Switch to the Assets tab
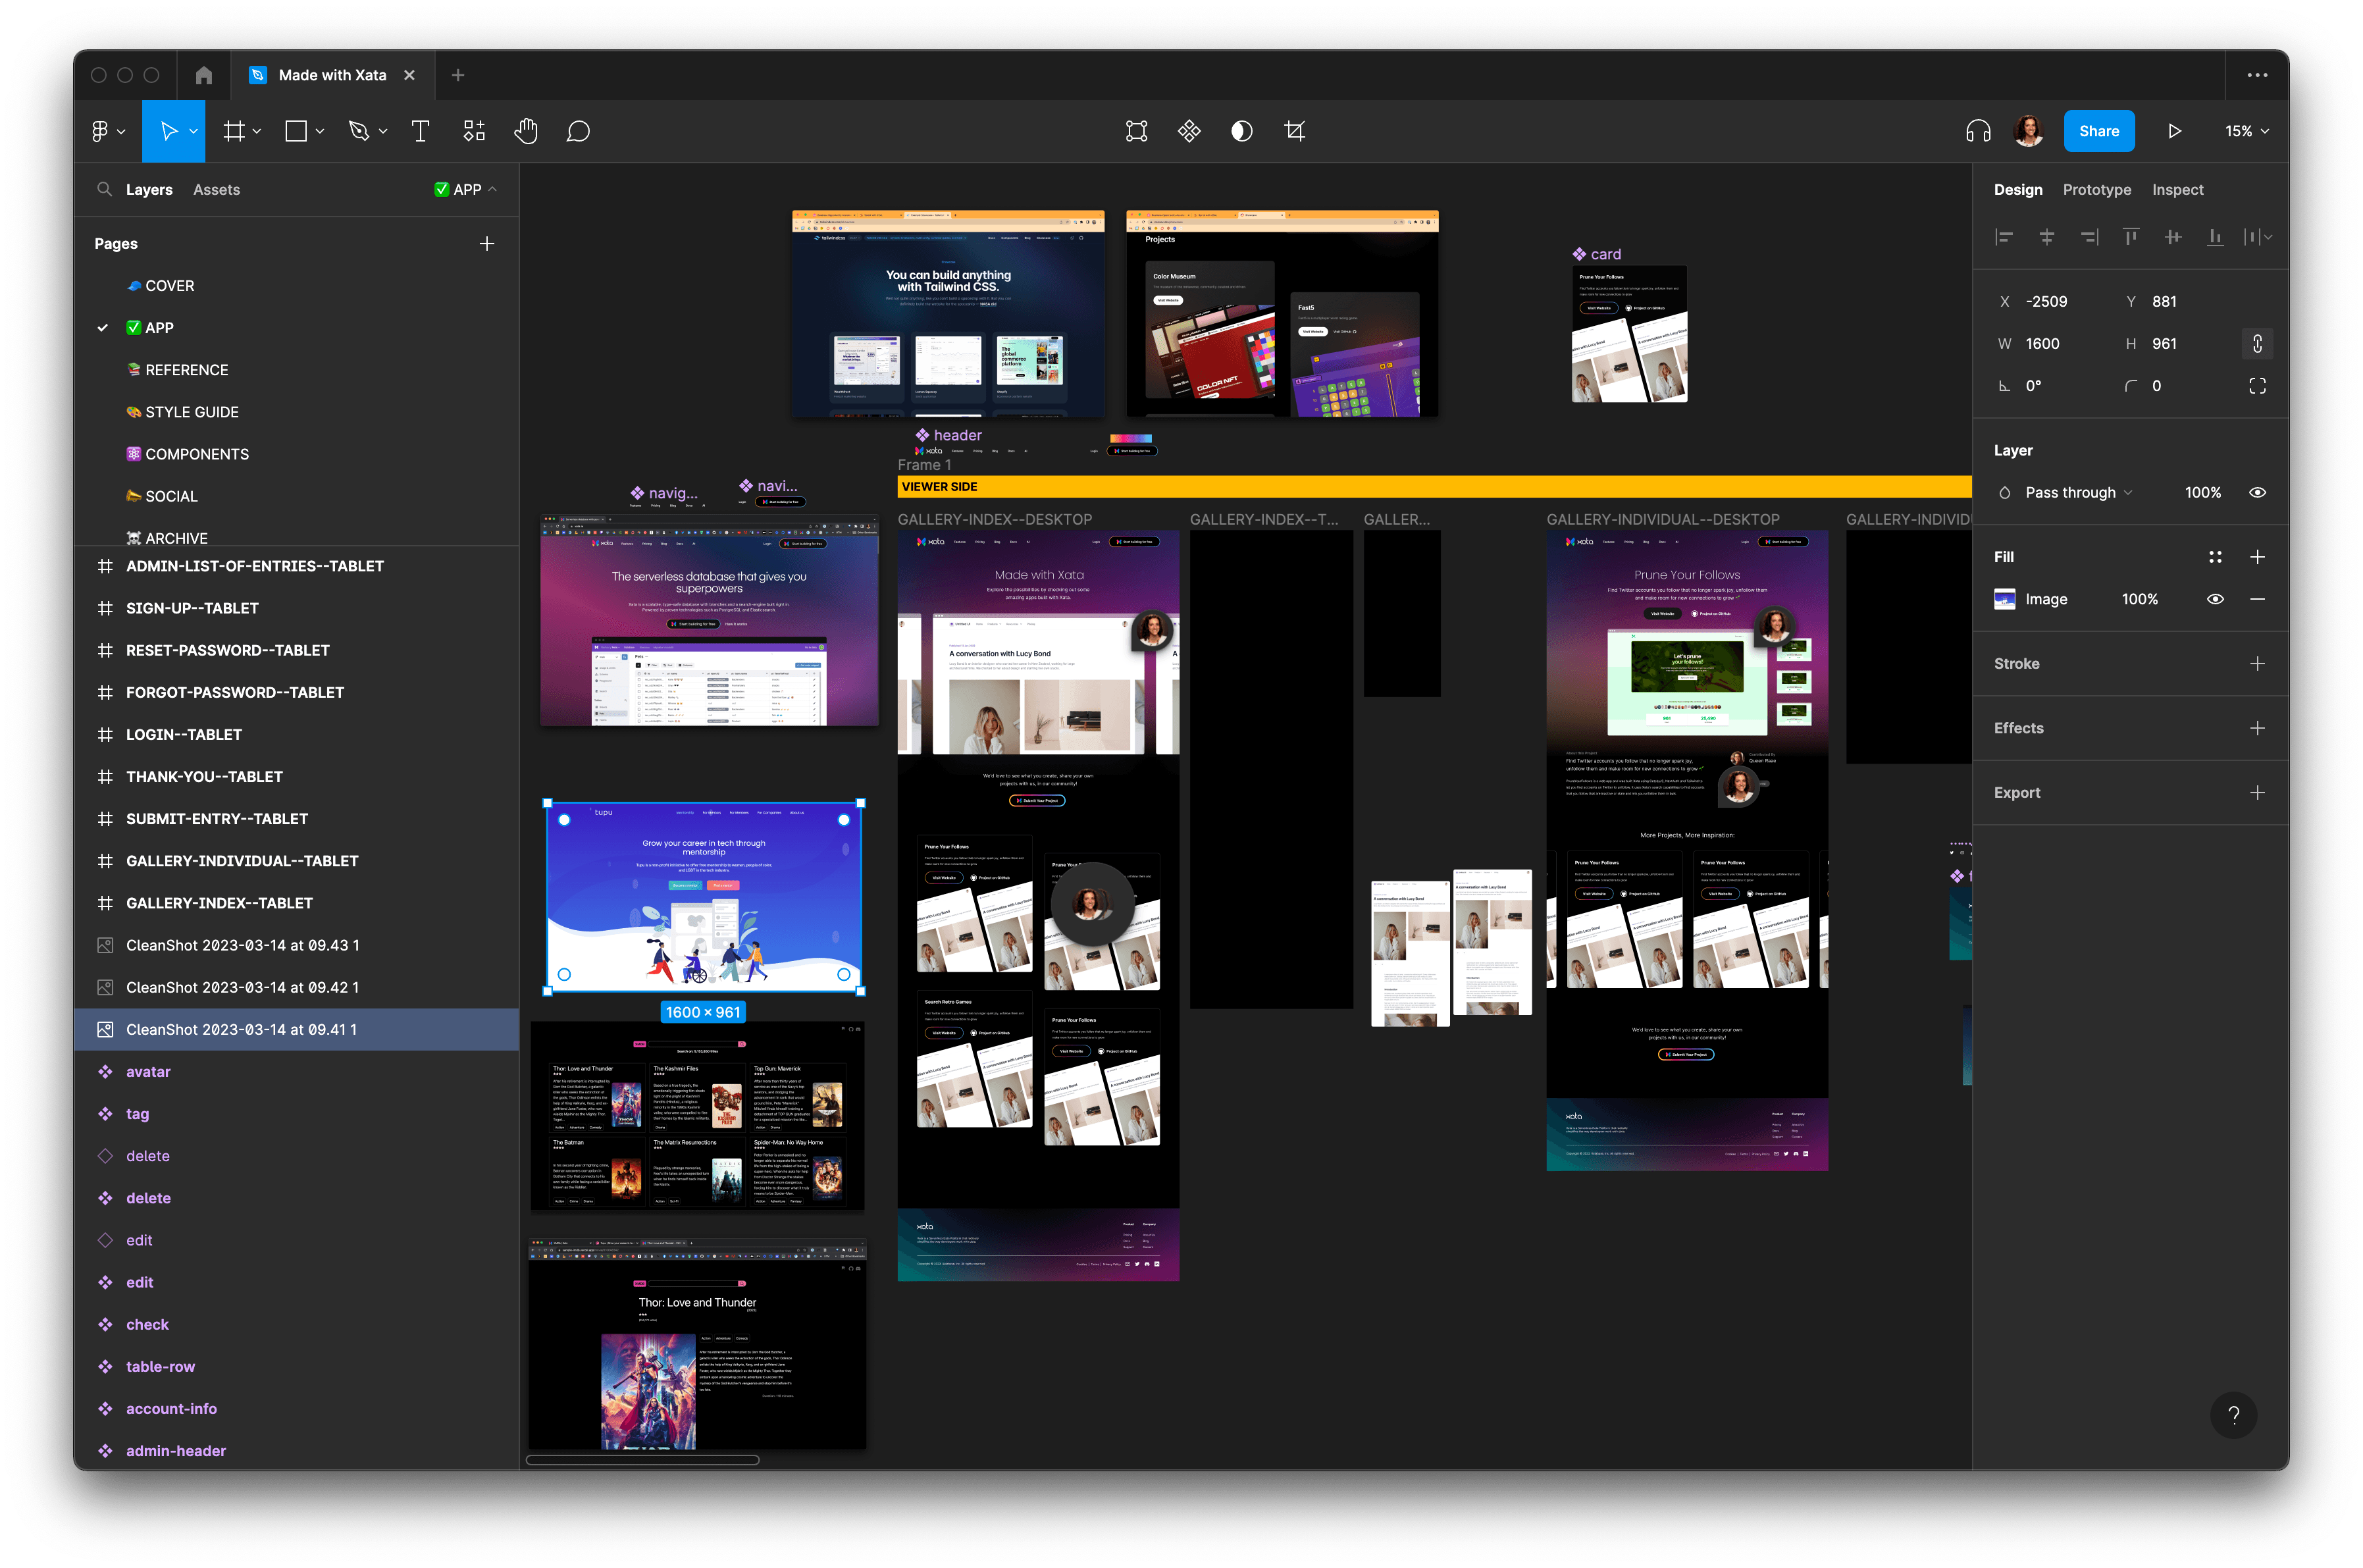The width and height of the screenshot is (2363, 1568). click(x=216, y=189)
